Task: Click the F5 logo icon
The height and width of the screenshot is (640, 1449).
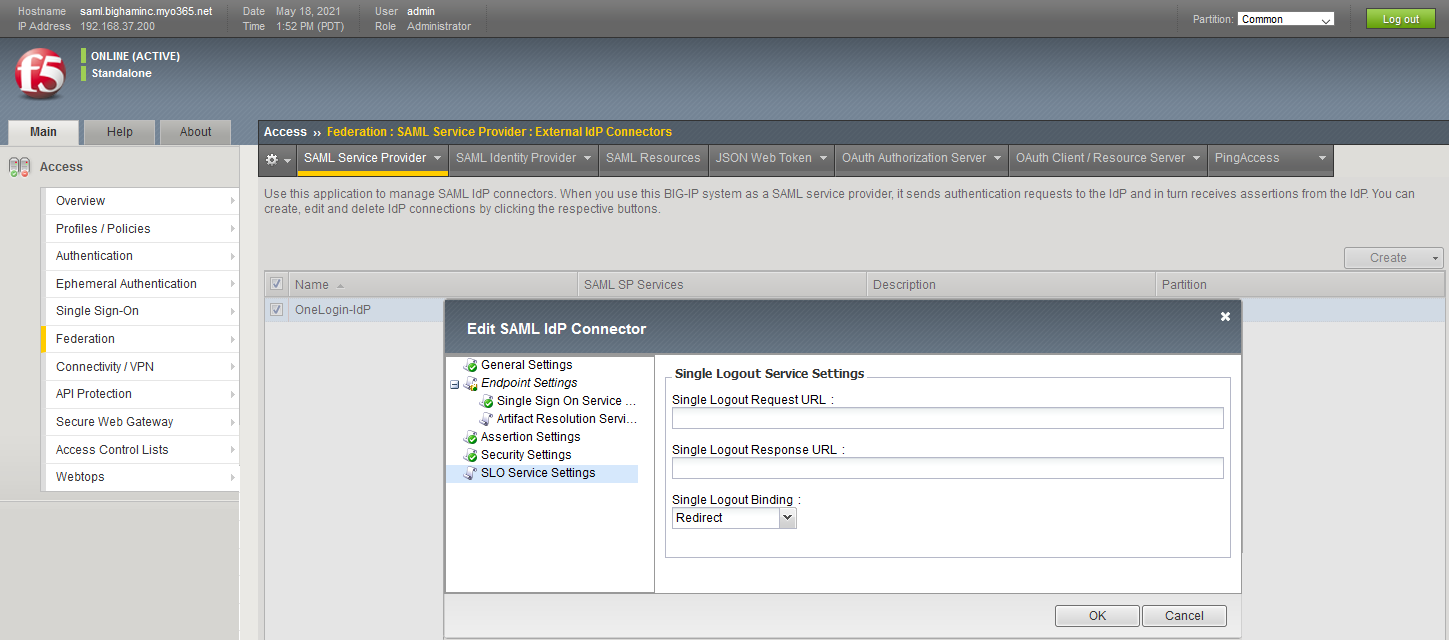Action: point(40,73)
